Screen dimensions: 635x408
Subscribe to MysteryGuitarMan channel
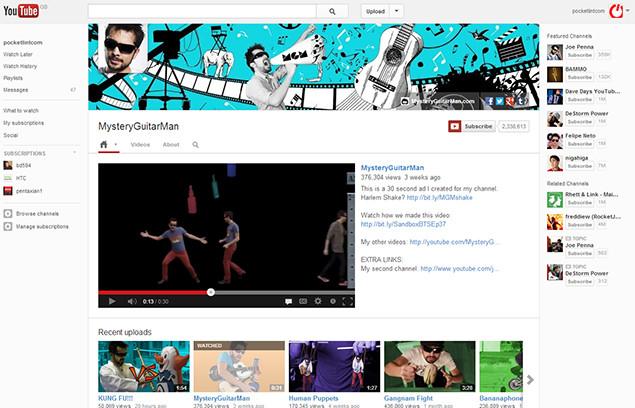471,127
